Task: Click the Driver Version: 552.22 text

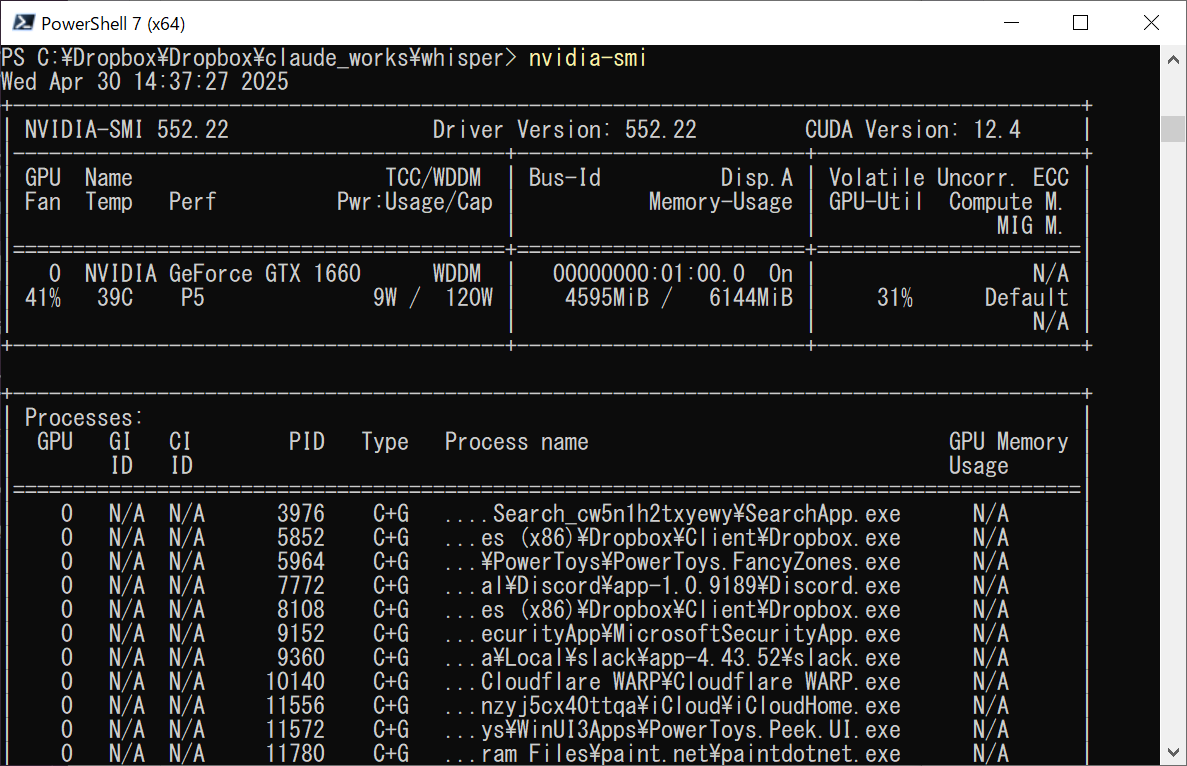Action: [x=565, y=129]
